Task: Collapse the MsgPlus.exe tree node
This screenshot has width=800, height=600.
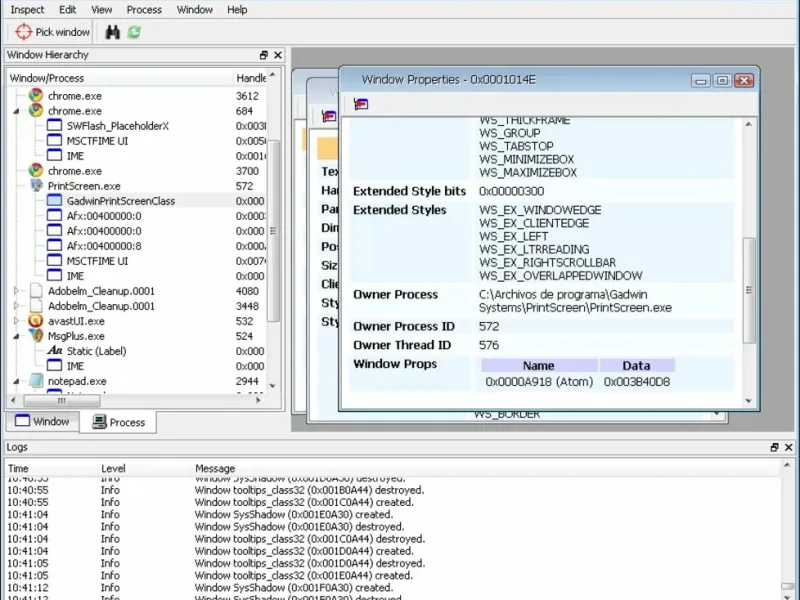Action: tap(16, 336)
